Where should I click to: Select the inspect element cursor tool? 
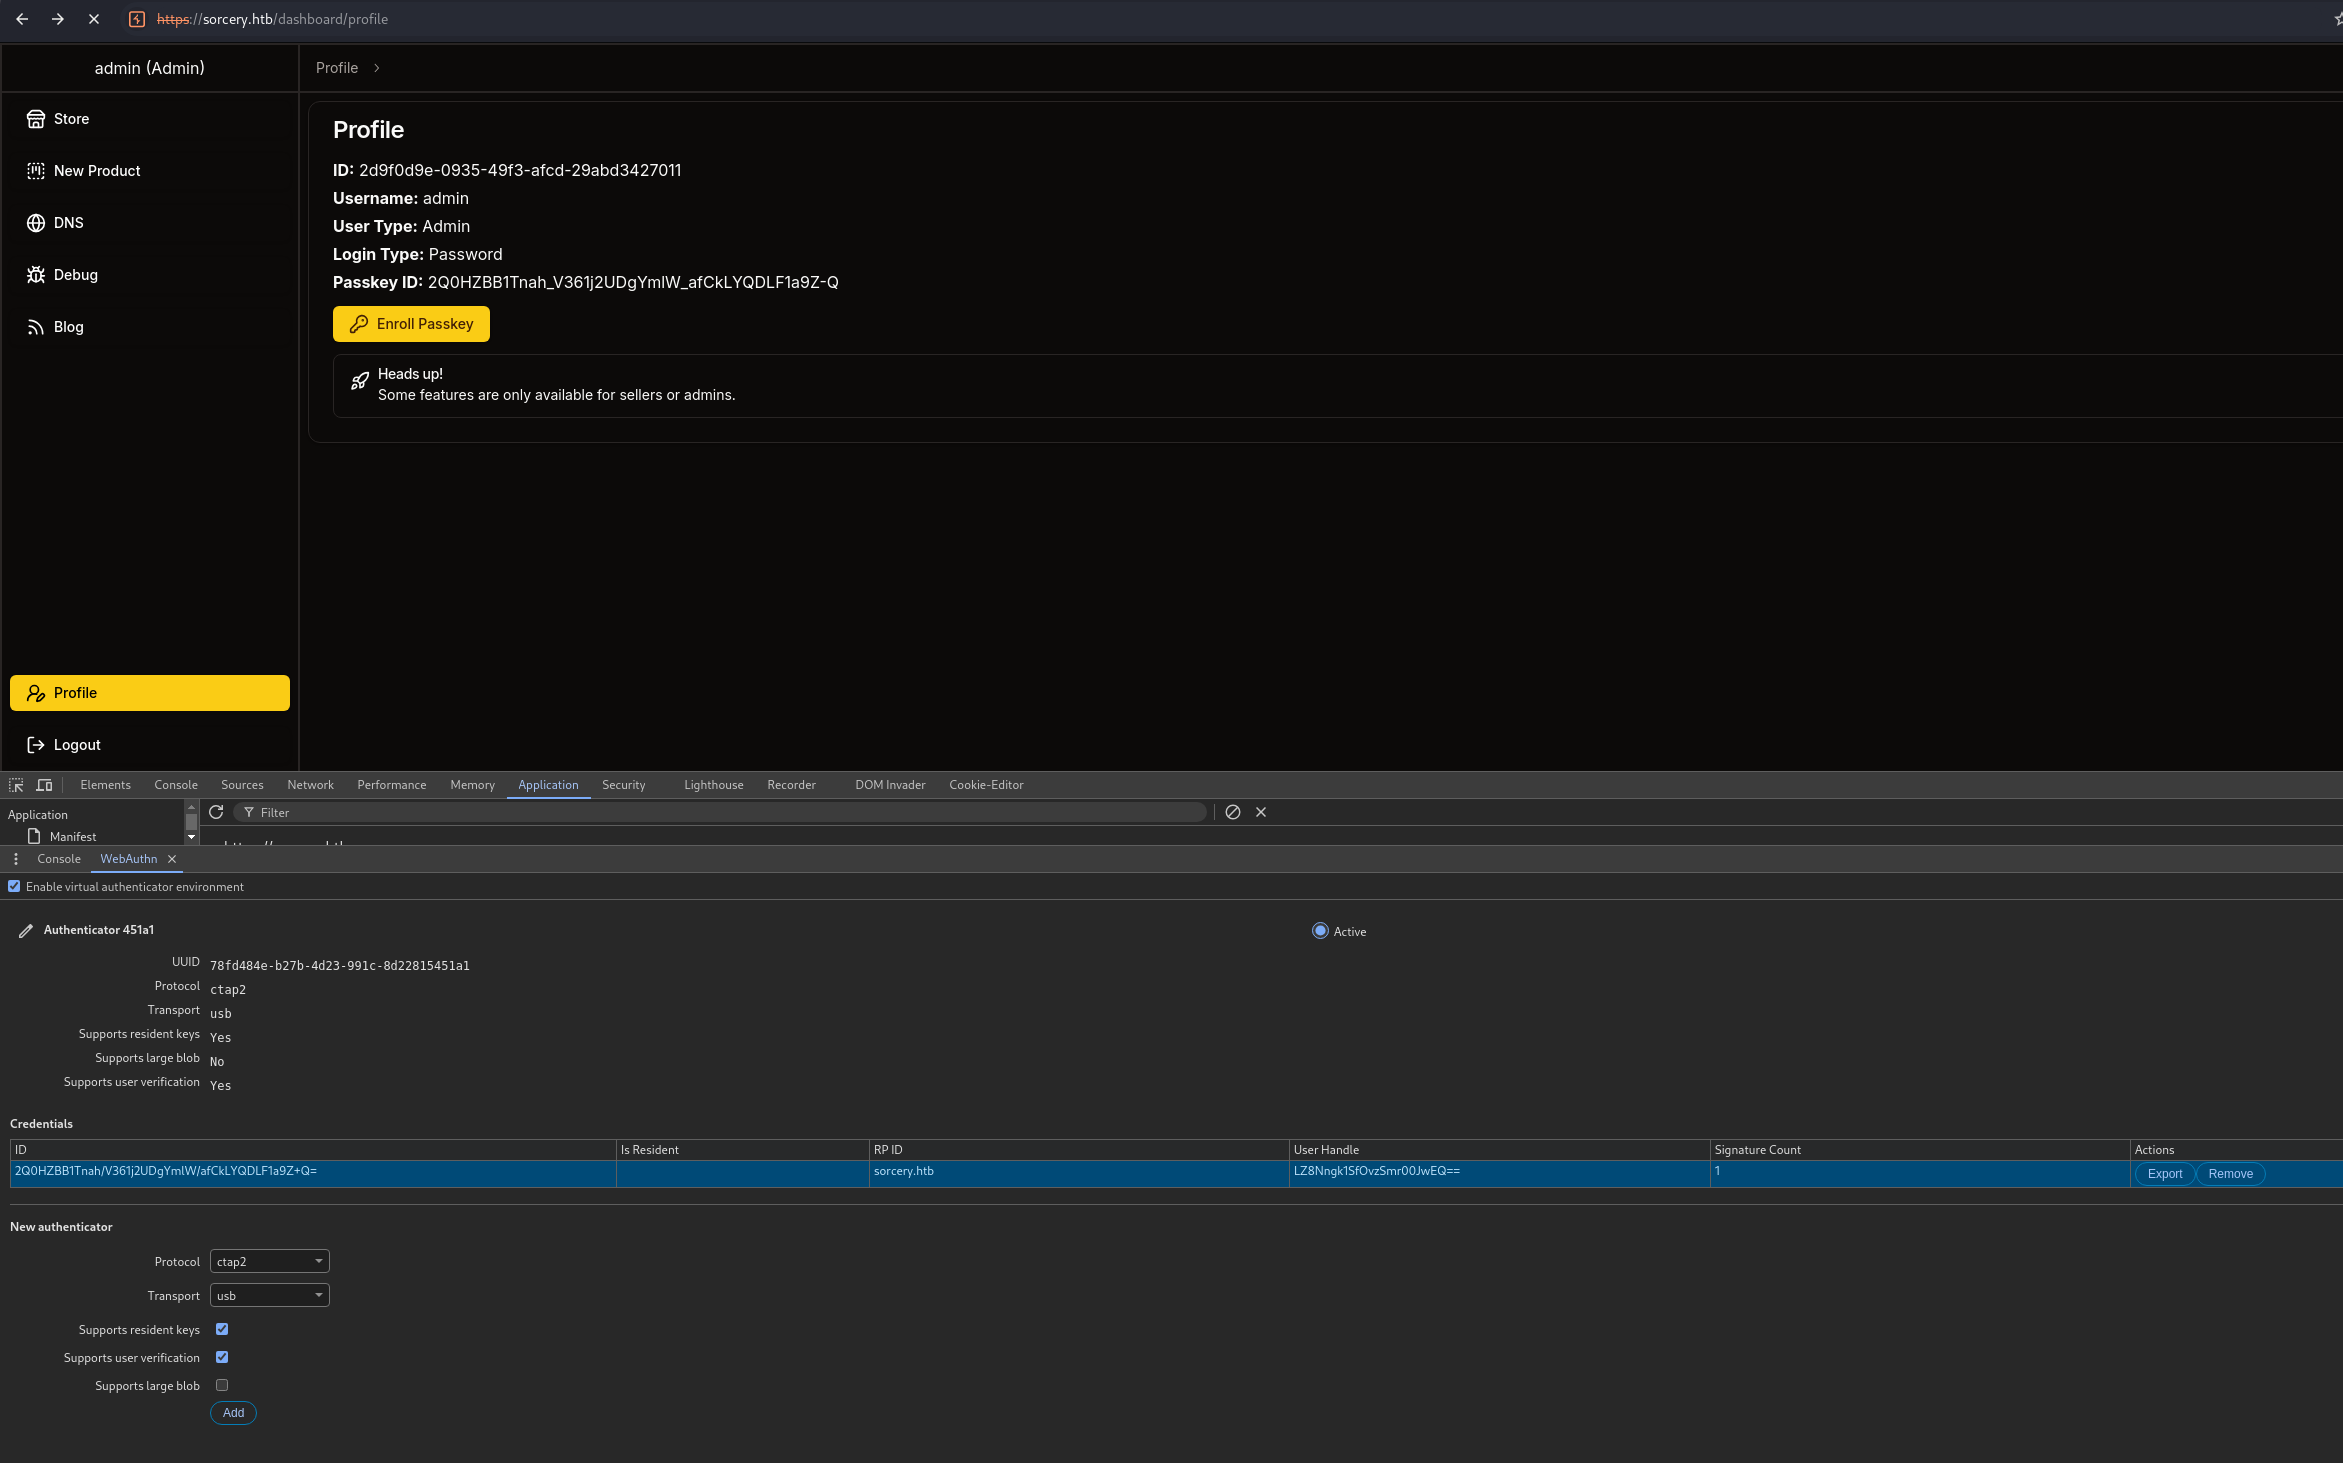[x=16, y=785]
